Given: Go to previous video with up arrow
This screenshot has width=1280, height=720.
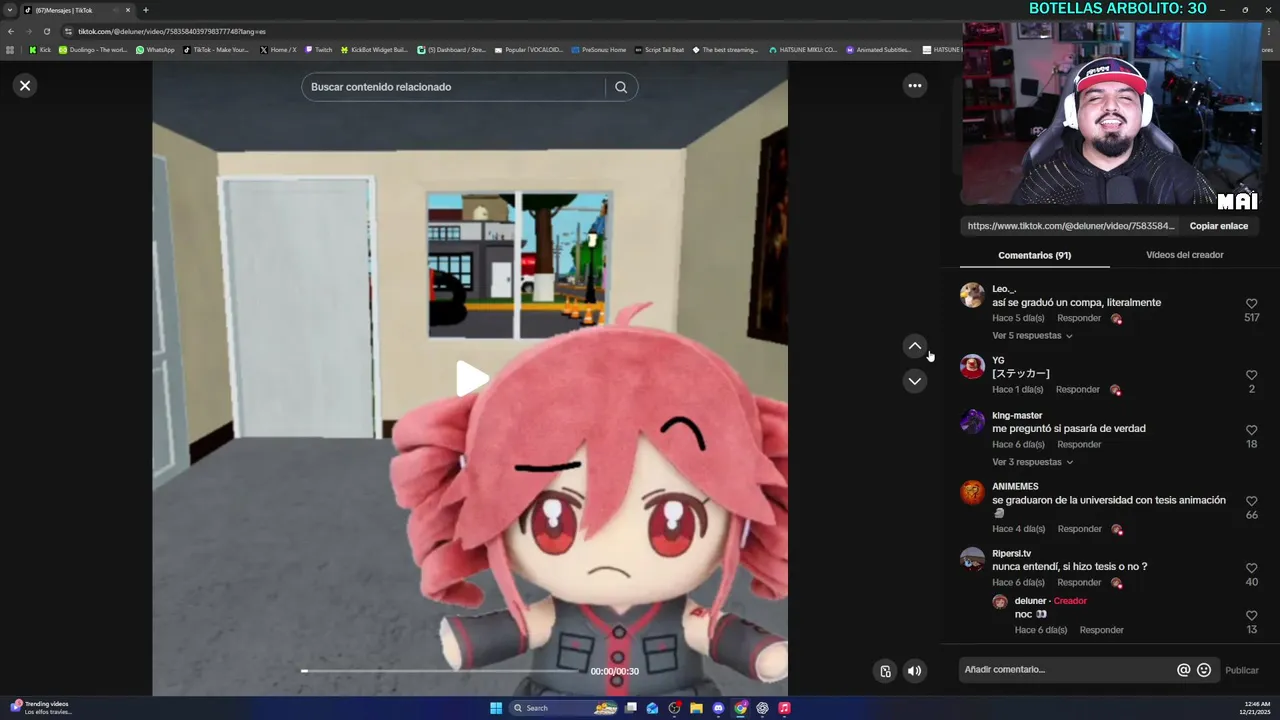Looking at the screenshot, I should click(914, 346).
